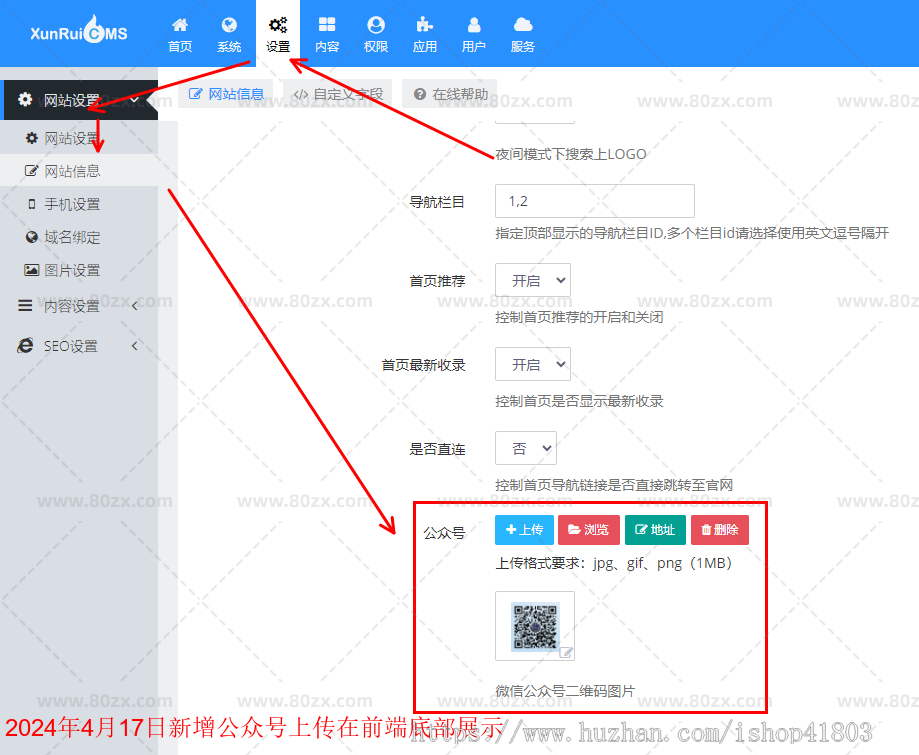Select the 系统 system icon

tap(229, 32)
